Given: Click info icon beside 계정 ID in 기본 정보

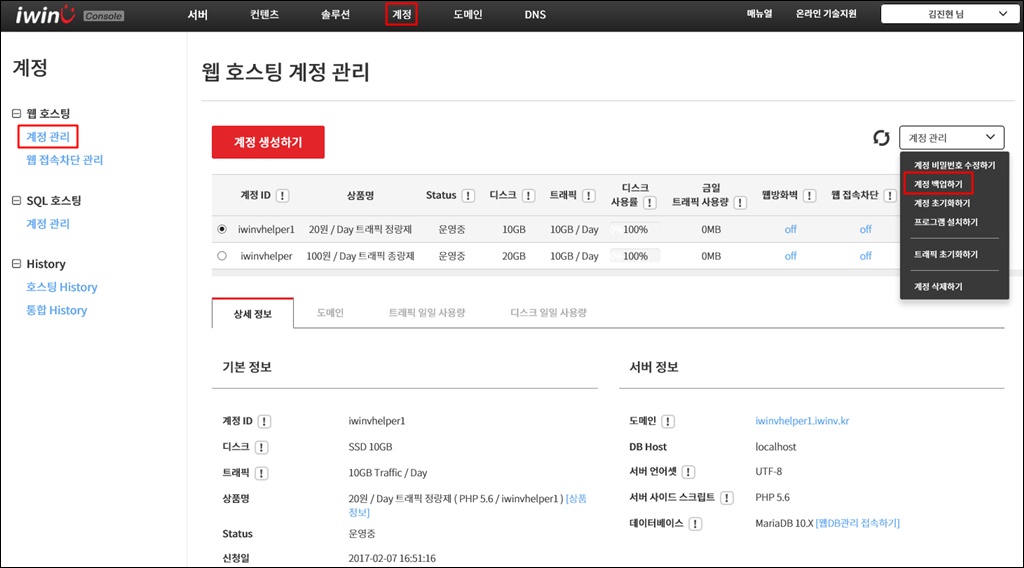Looking at the screenshot, I should (x=264, y=421).
